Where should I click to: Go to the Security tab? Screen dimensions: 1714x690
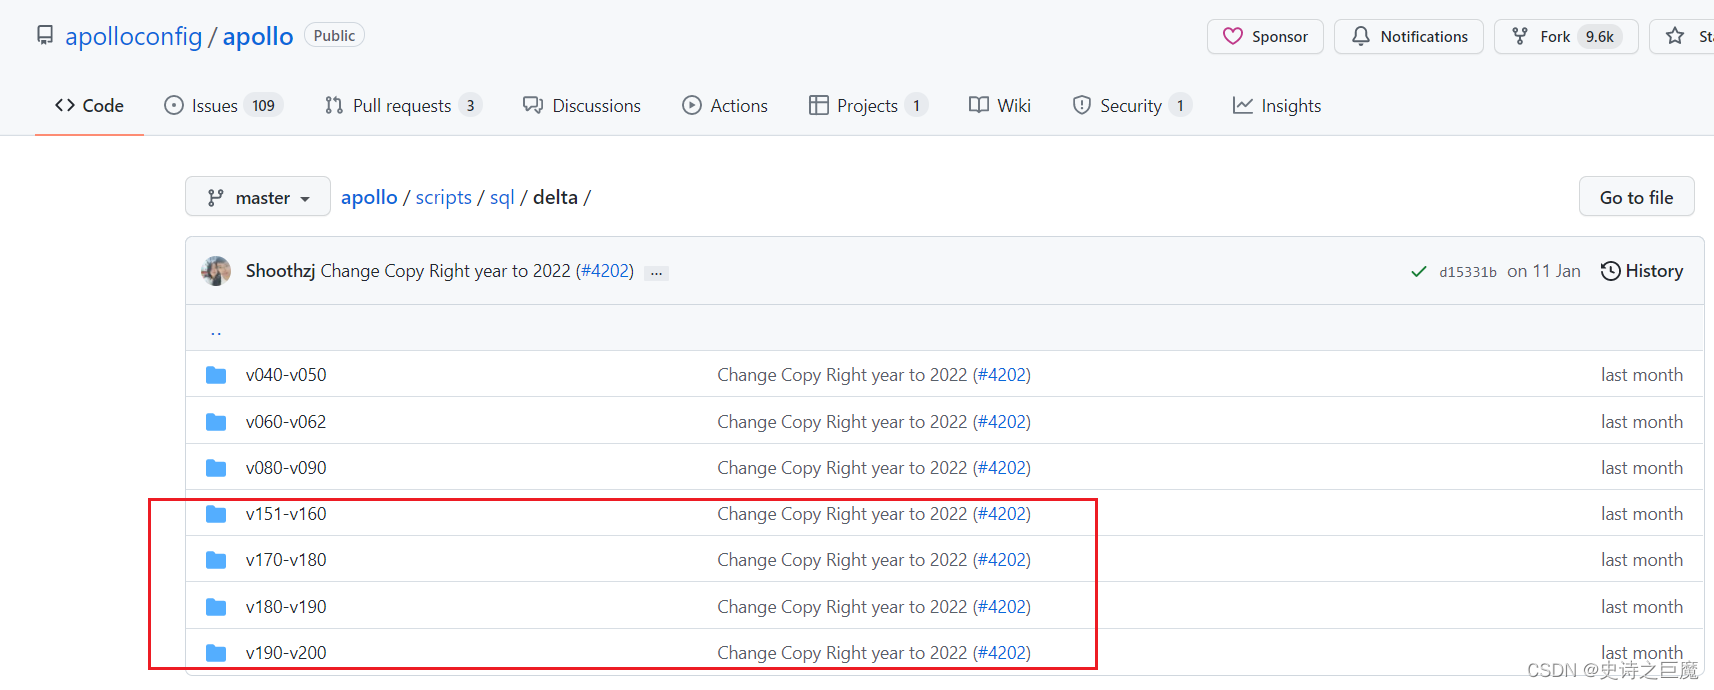pos(1132,106)
